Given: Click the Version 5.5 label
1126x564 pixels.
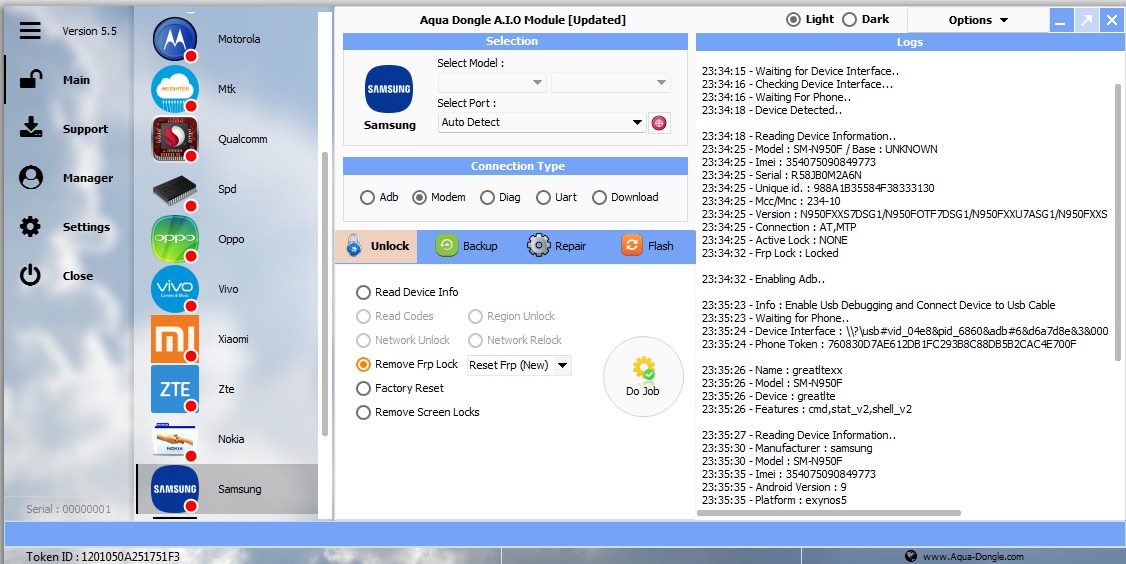Looking at the screenshot, I should point(89,31).
